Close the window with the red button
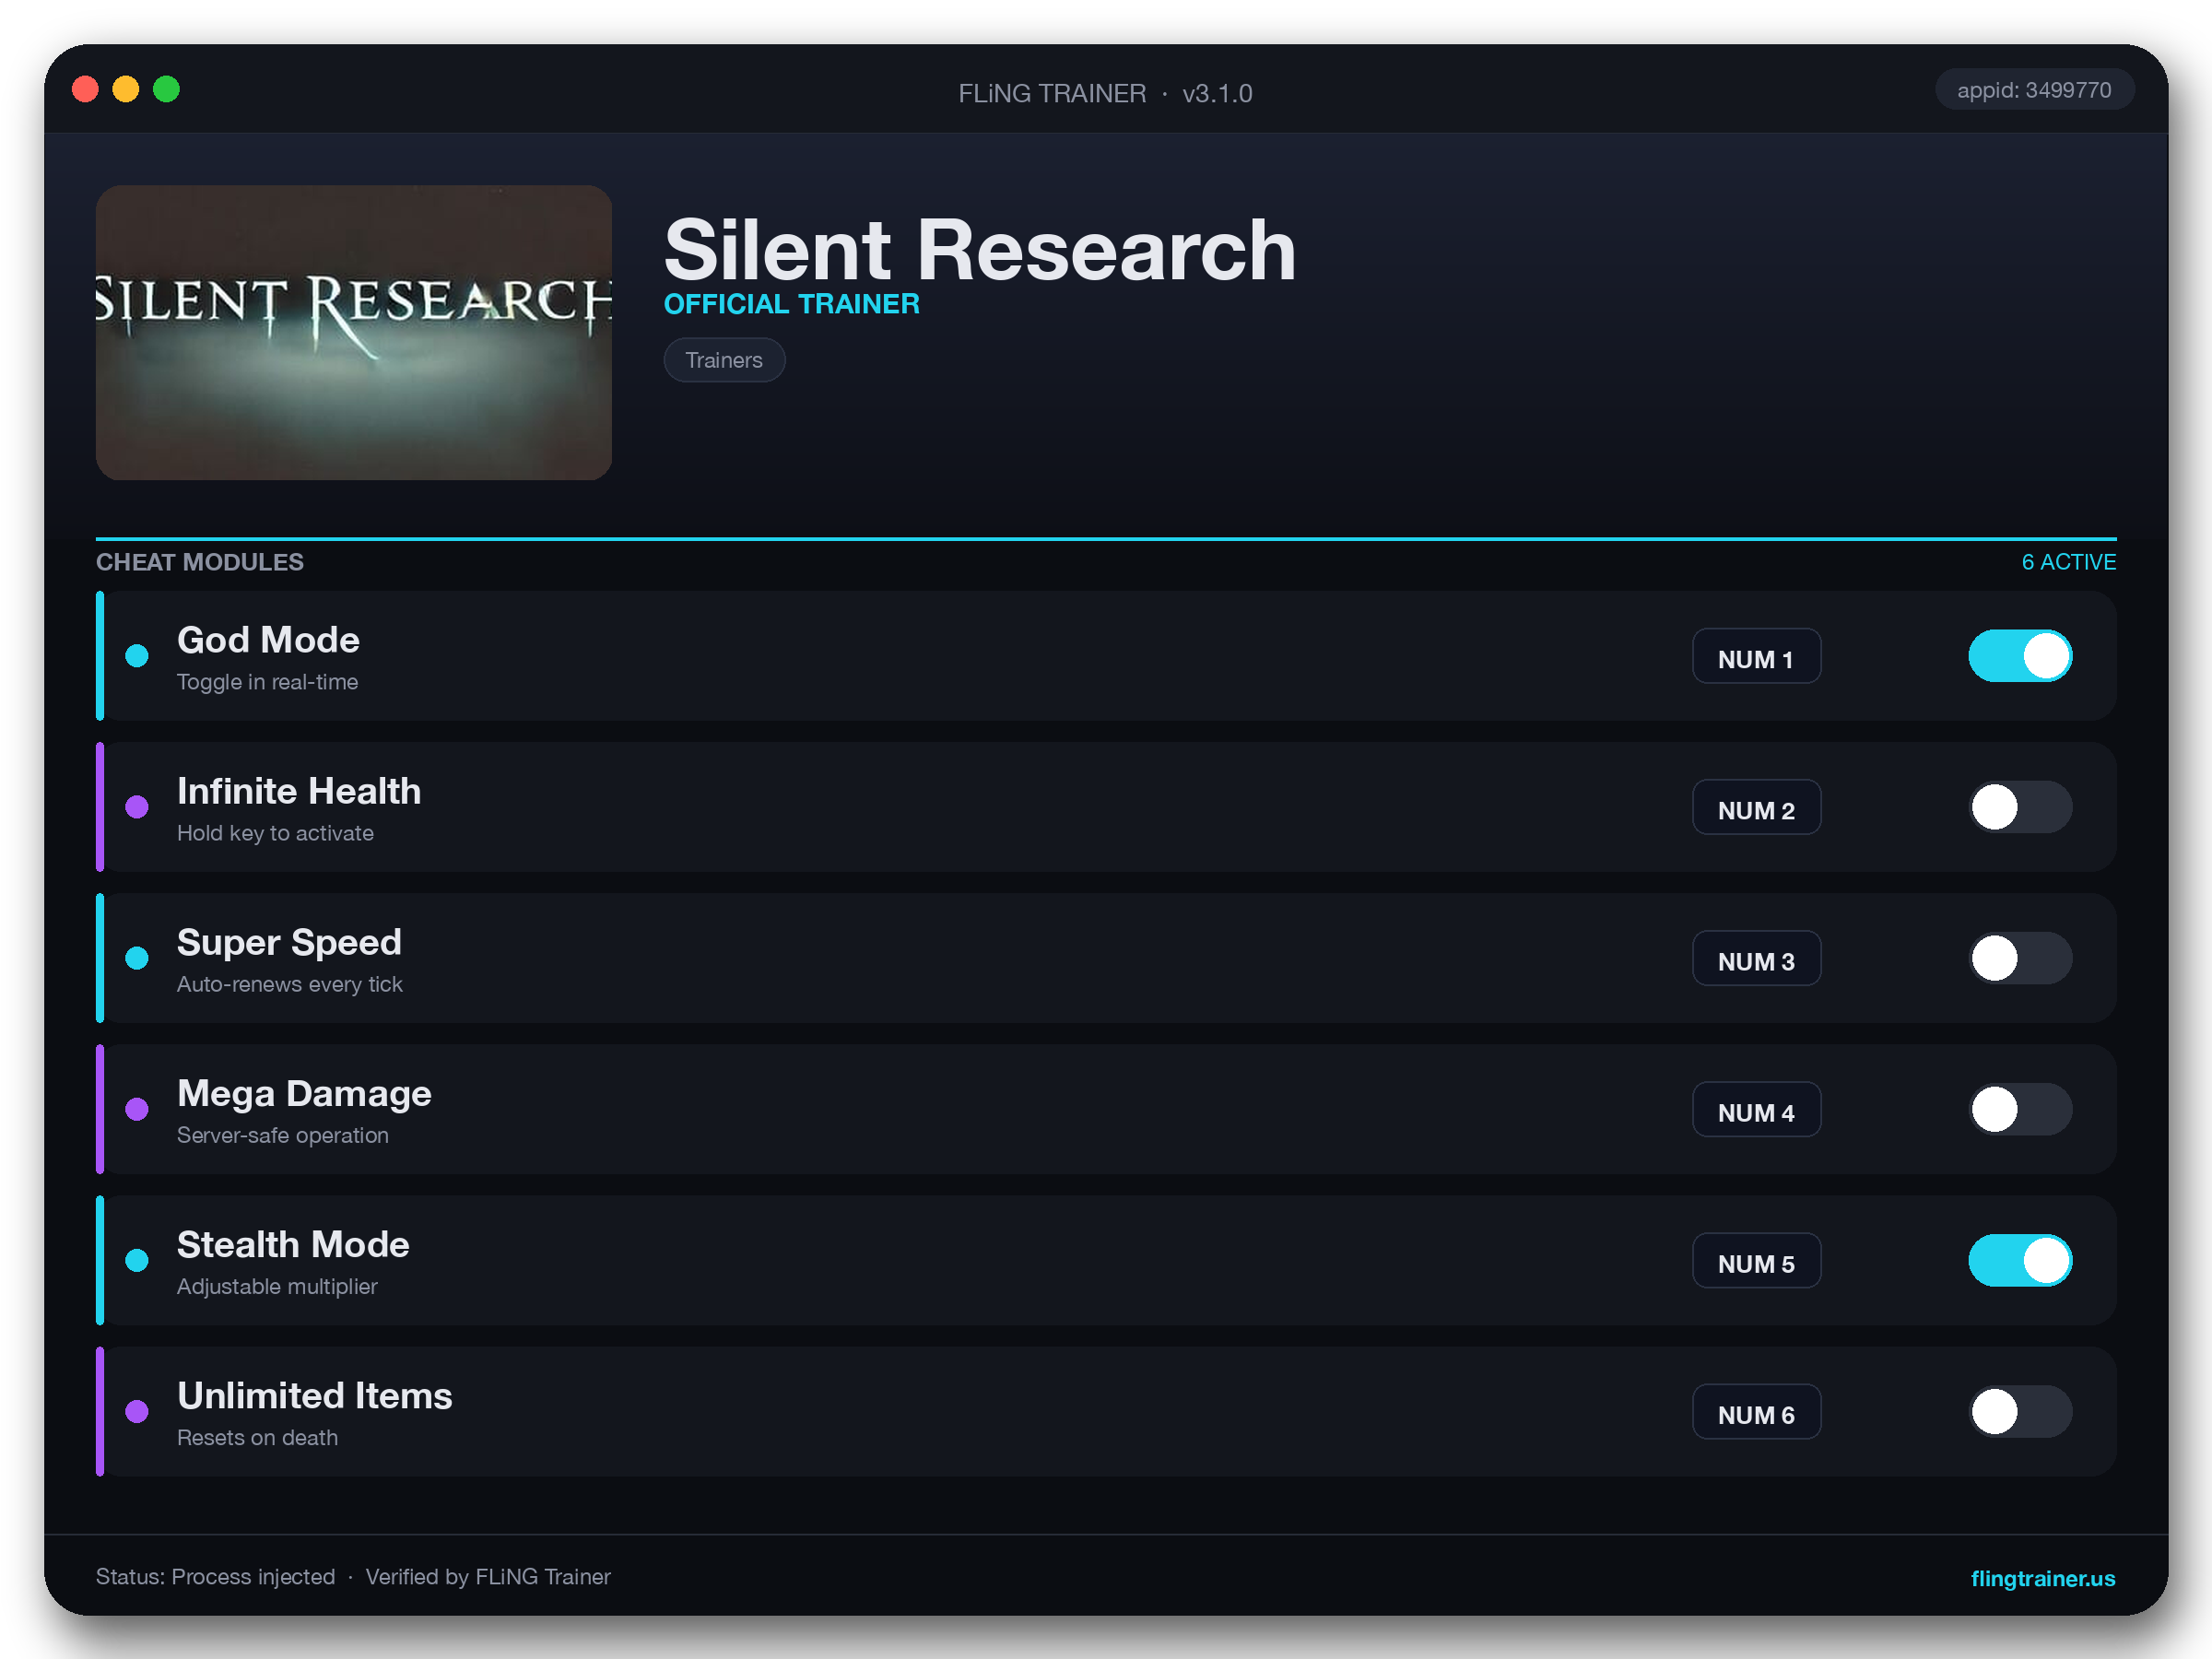 coord(86,89)
